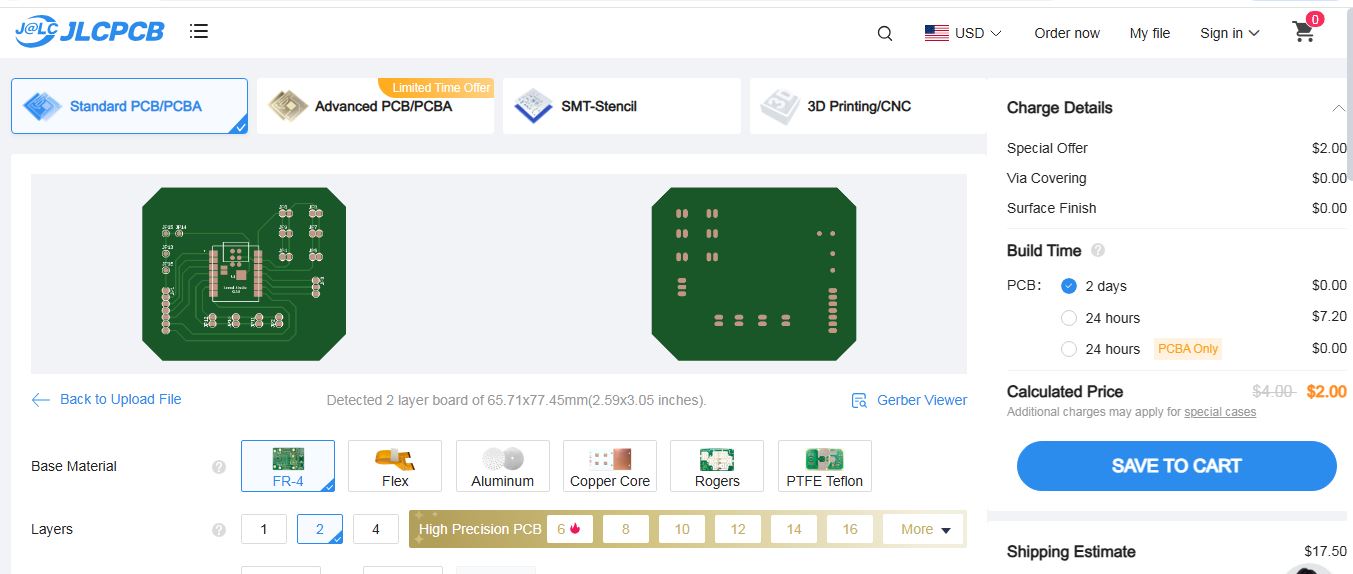The image size is (1353, 574).
Task: Click the fire icon on 6 layers
Action: pos(576,529)
